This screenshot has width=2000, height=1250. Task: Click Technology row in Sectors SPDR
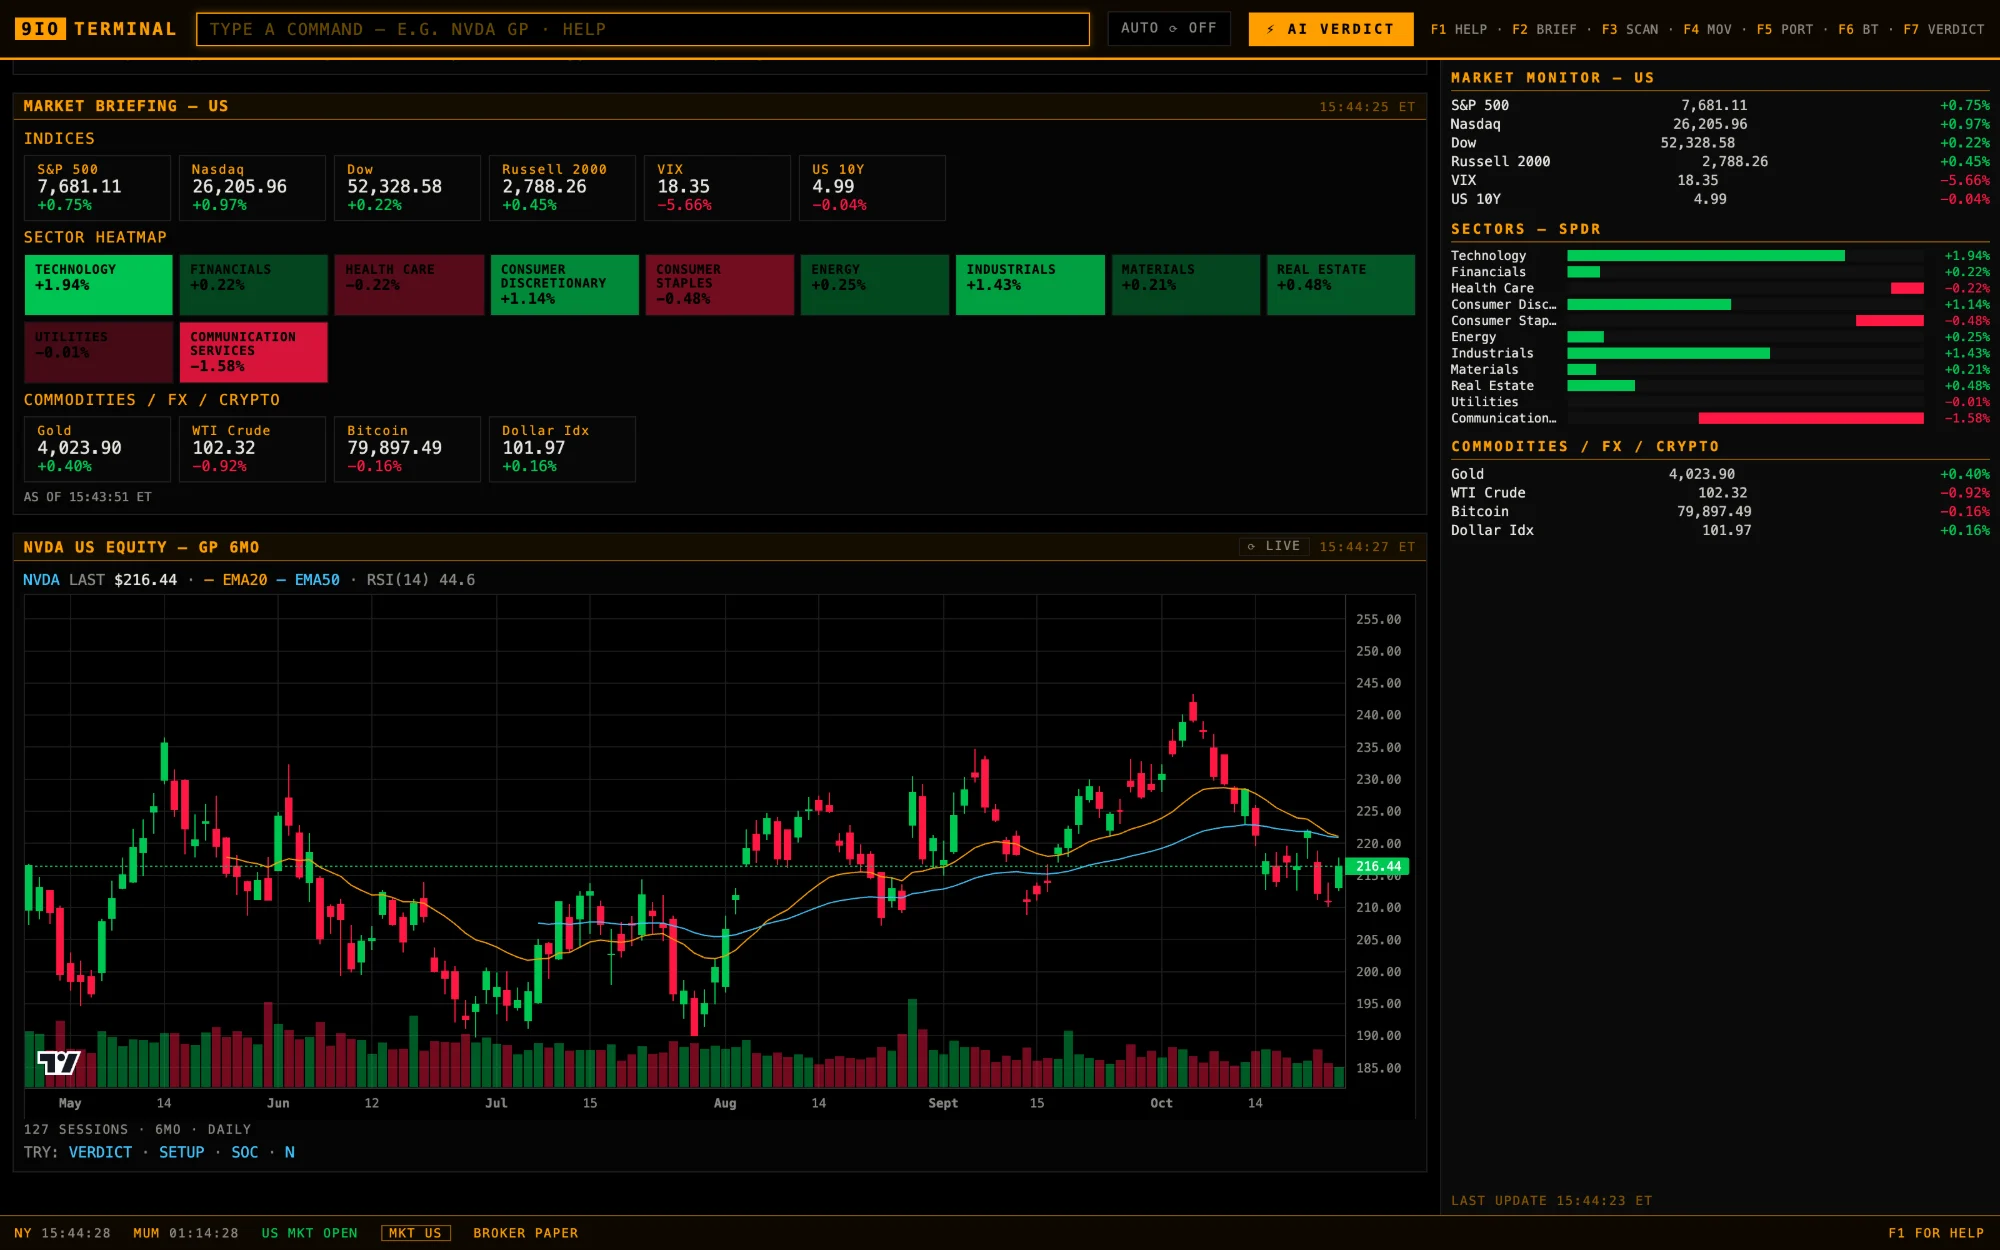(1720, 256)
